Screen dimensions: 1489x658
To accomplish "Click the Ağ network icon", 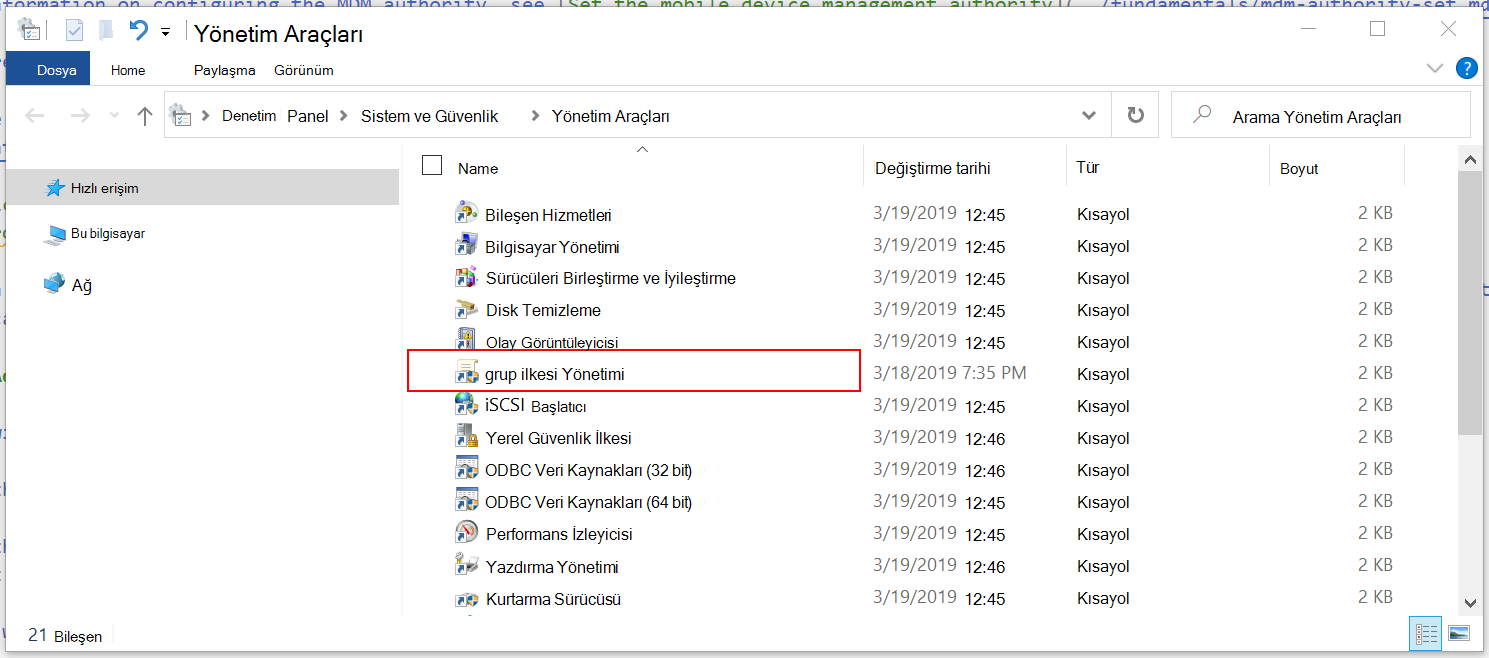I will pyautogui.click(x=54, y=284).
